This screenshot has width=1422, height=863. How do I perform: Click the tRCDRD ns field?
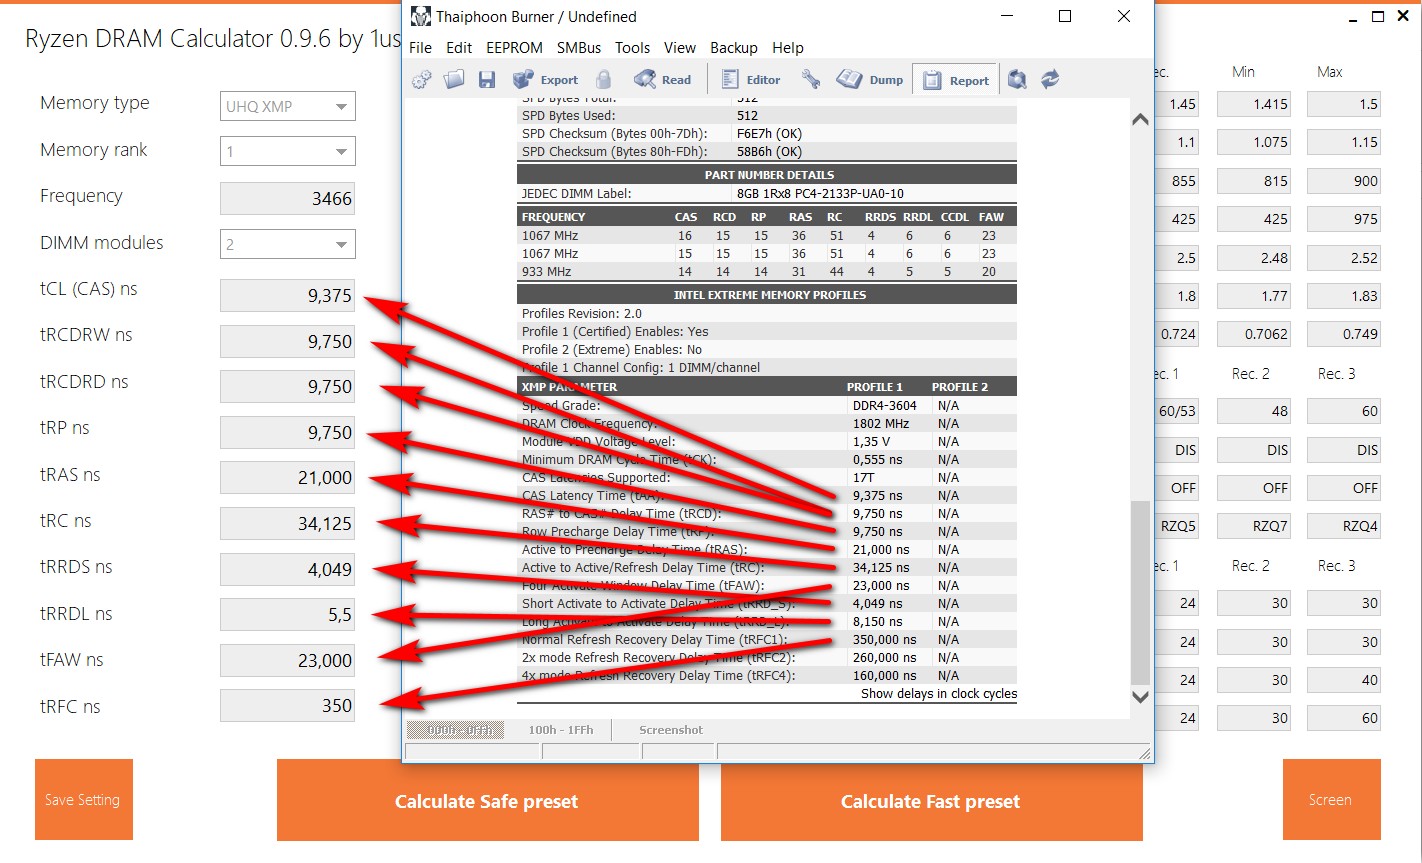pyautogui.click(x=288, y=386)
